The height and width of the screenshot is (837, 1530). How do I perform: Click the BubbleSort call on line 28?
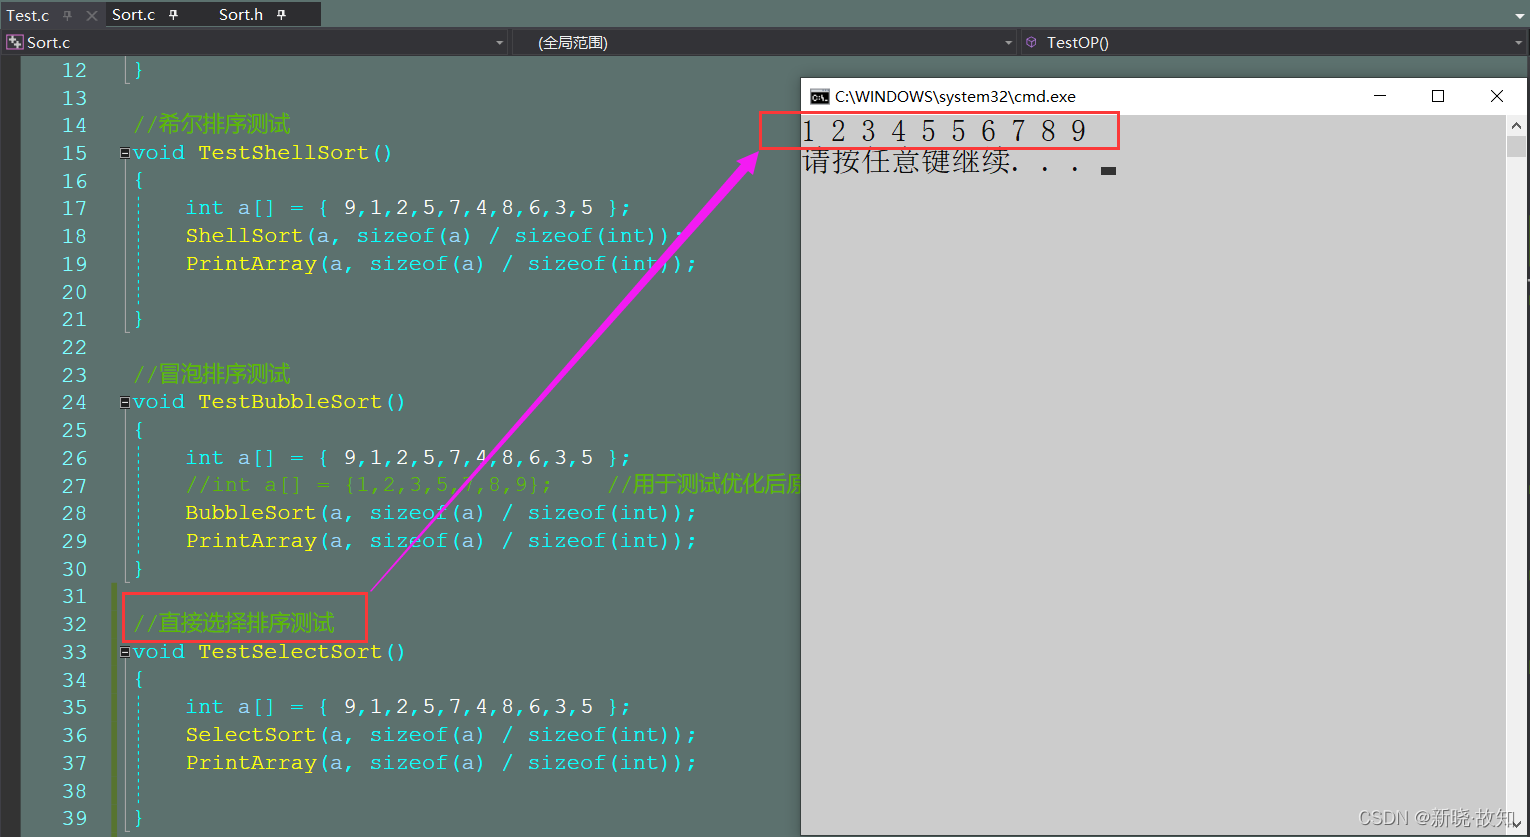pos(250,513)
